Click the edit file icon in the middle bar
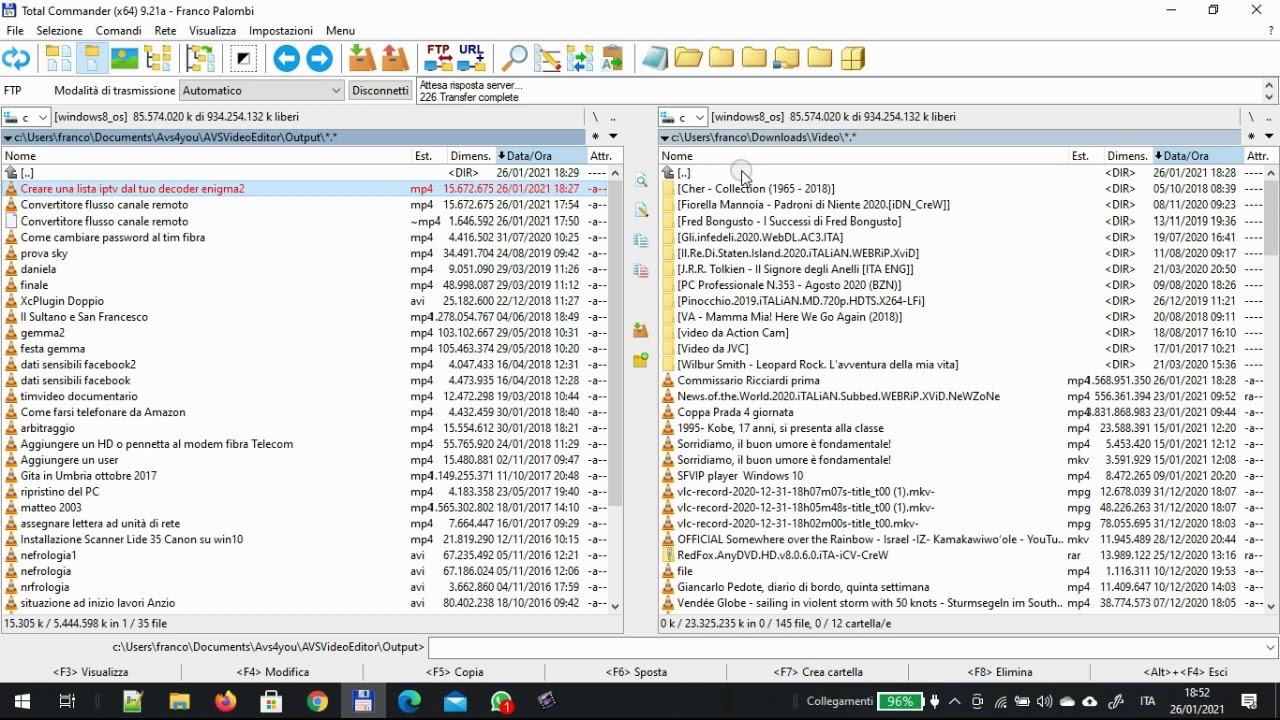Image resolution: width=1280 pixels, height=720 pixels. 641,210
